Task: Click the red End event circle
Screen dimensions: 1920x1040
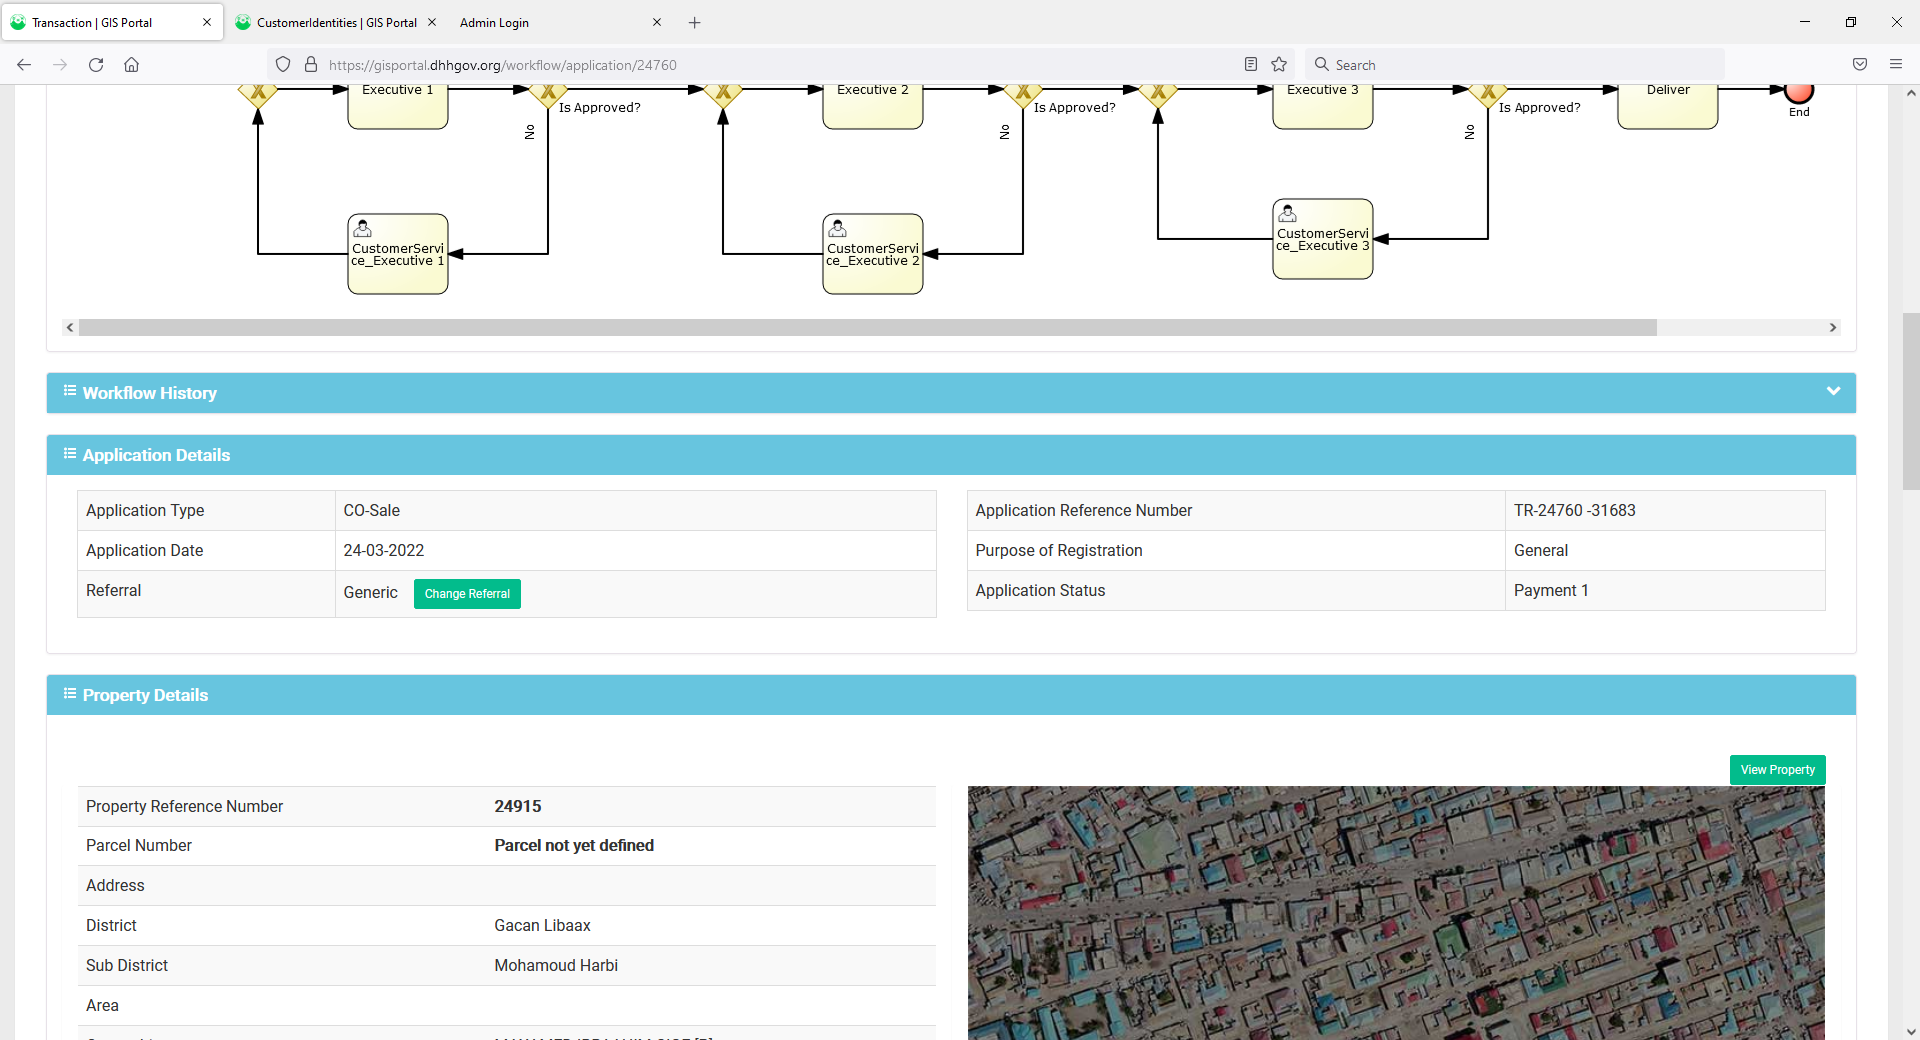Action: (x=1799, y=92)
